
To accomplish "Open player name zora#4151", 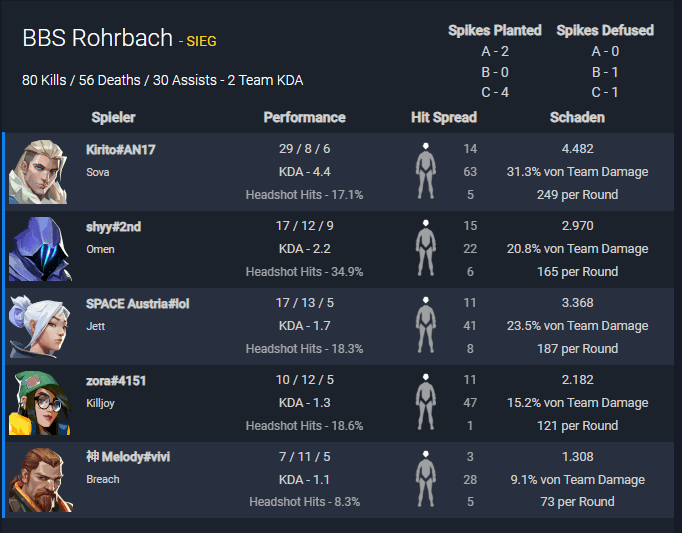I will tap(116, 381).
